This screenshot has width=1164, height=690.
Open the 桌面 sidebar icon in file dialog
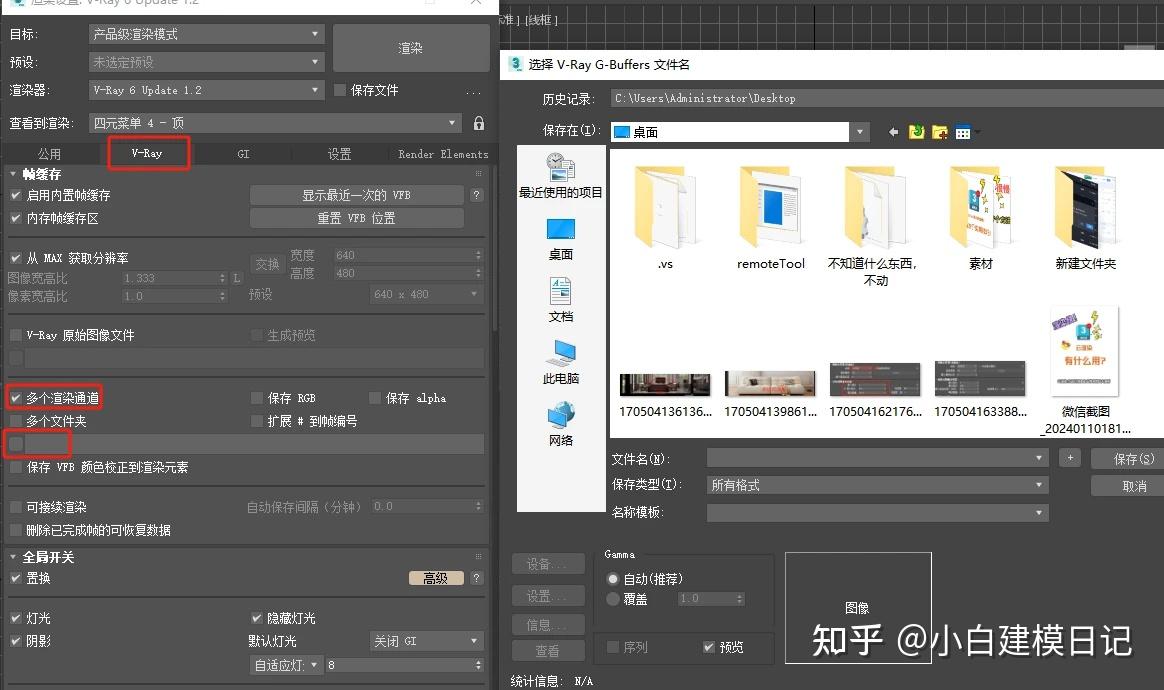559,238
